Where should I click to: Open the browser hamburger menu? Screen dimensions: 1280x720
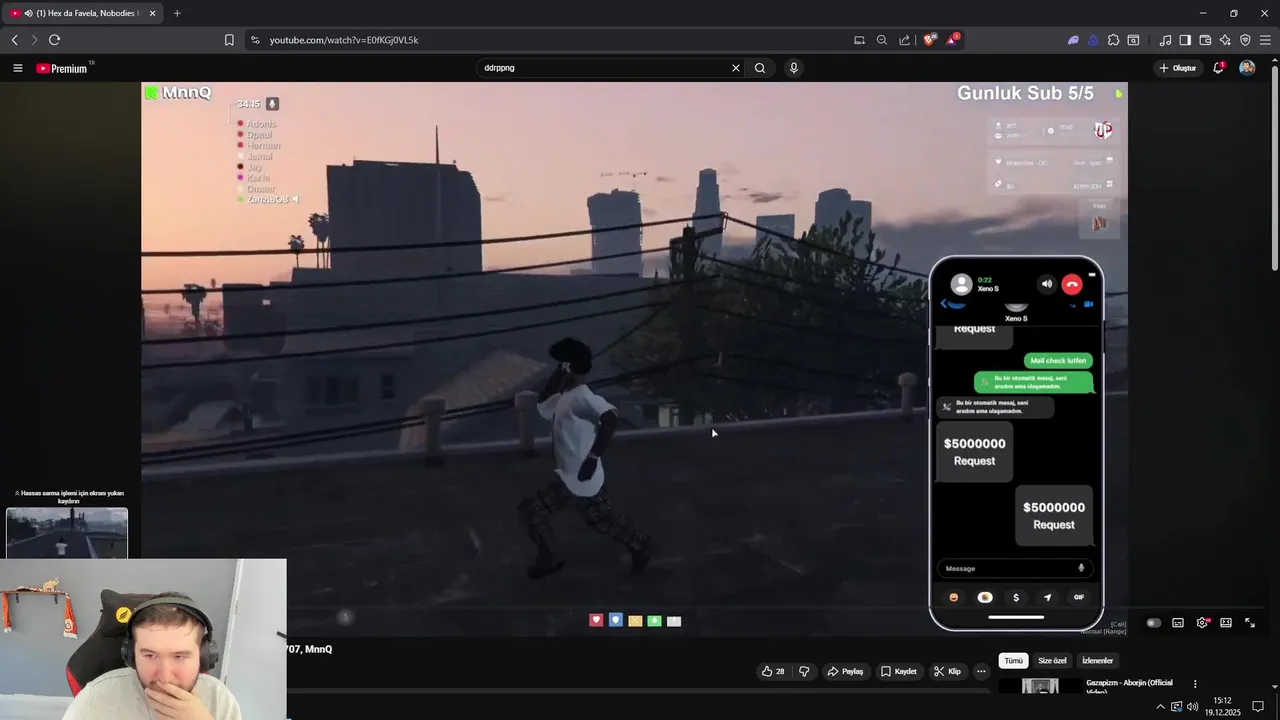1265,40
